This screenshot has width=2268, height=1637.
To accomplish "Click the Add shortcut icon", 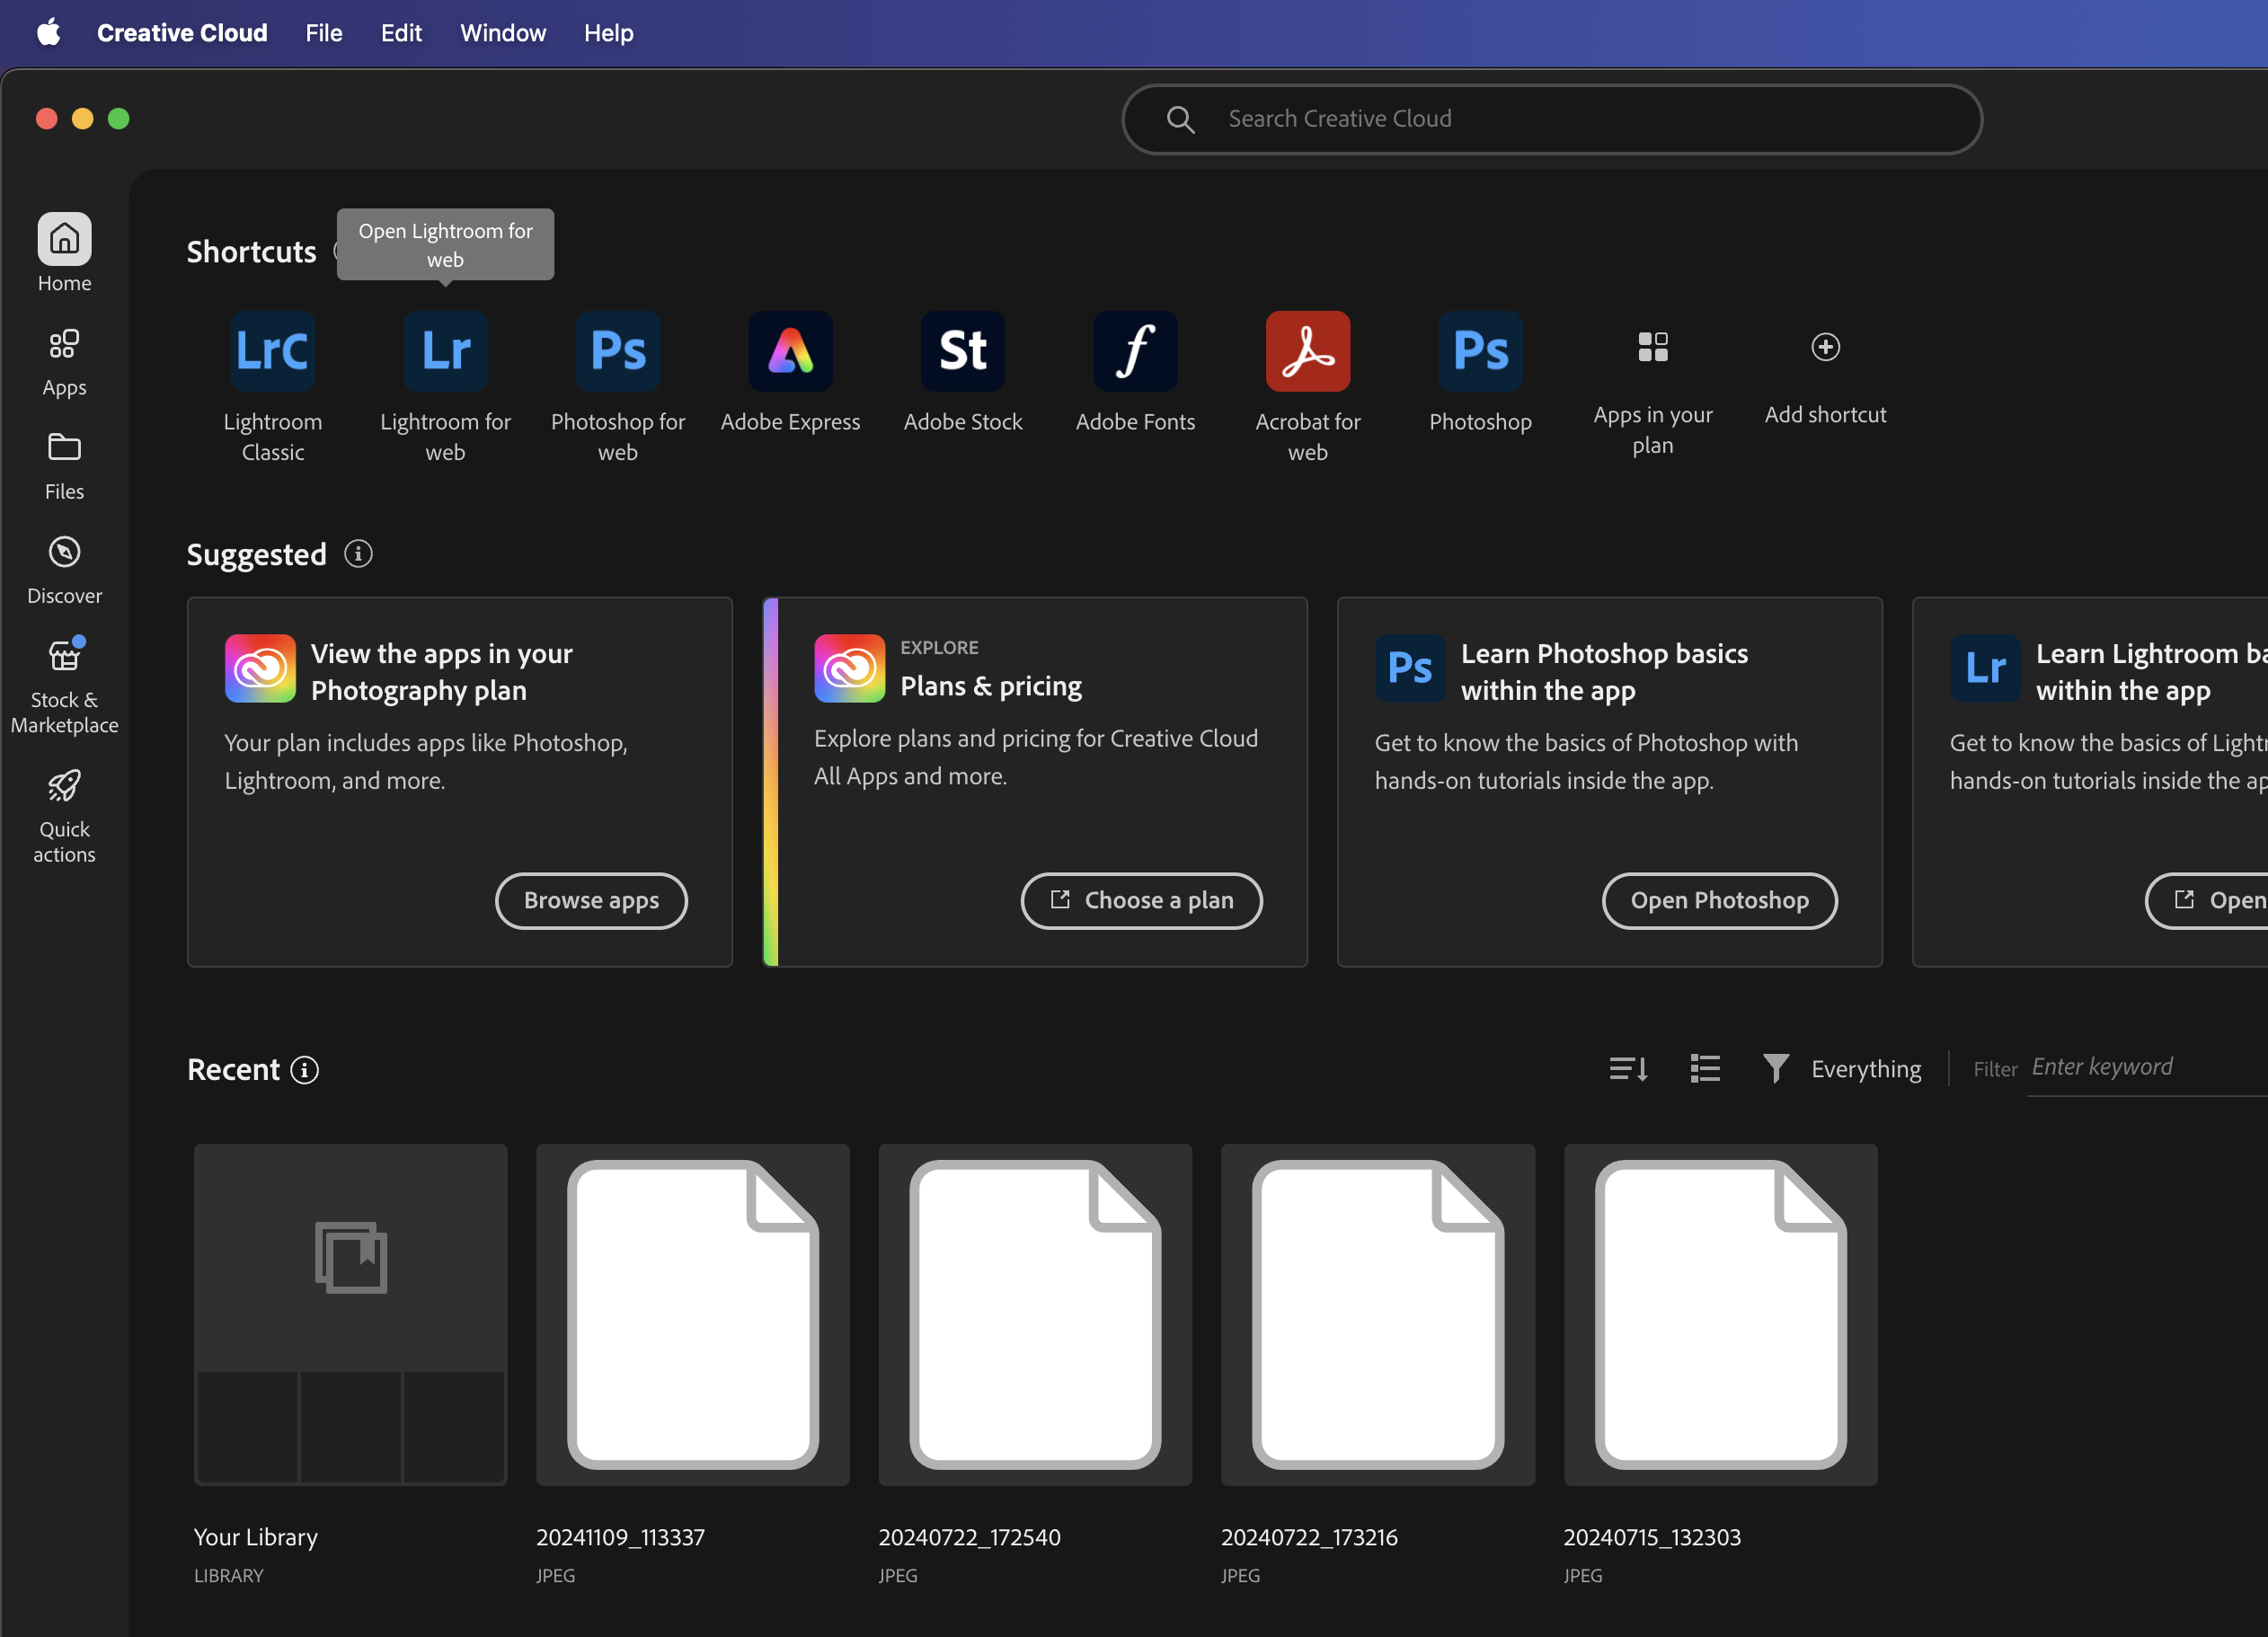I will (1824, 347).
